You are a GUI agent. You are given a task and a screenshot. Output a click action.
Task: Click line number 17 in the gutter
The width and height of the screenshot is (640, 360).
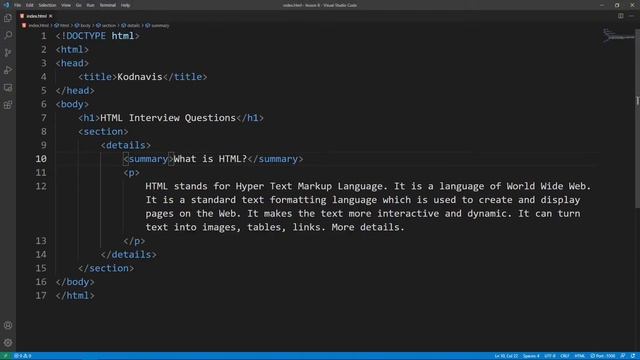pos(41,296)
